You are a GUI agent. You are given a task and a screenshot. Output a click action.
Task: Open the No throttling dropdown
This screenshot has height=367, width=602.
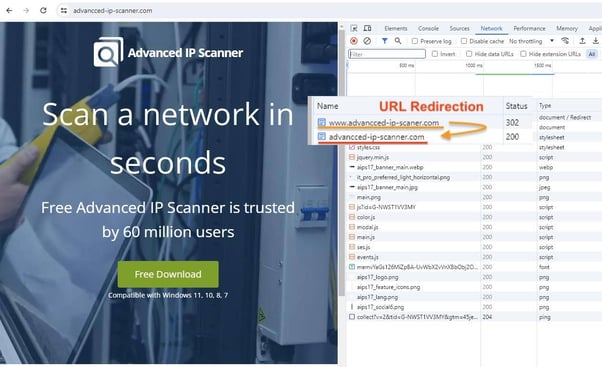pyautogui.click(x=531, y=41)
